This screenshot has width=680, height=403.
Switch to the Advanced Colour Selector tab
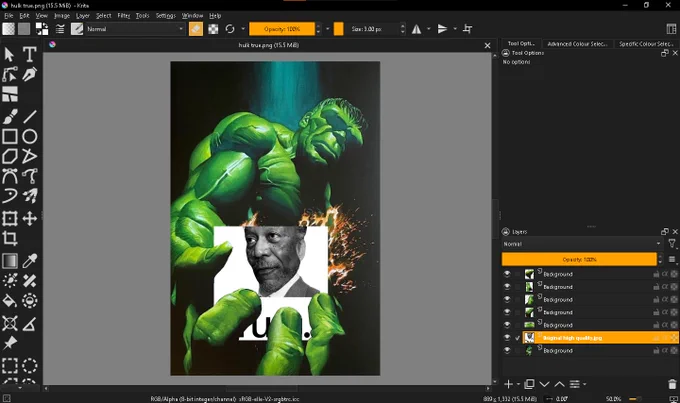(x=578, y=44)
